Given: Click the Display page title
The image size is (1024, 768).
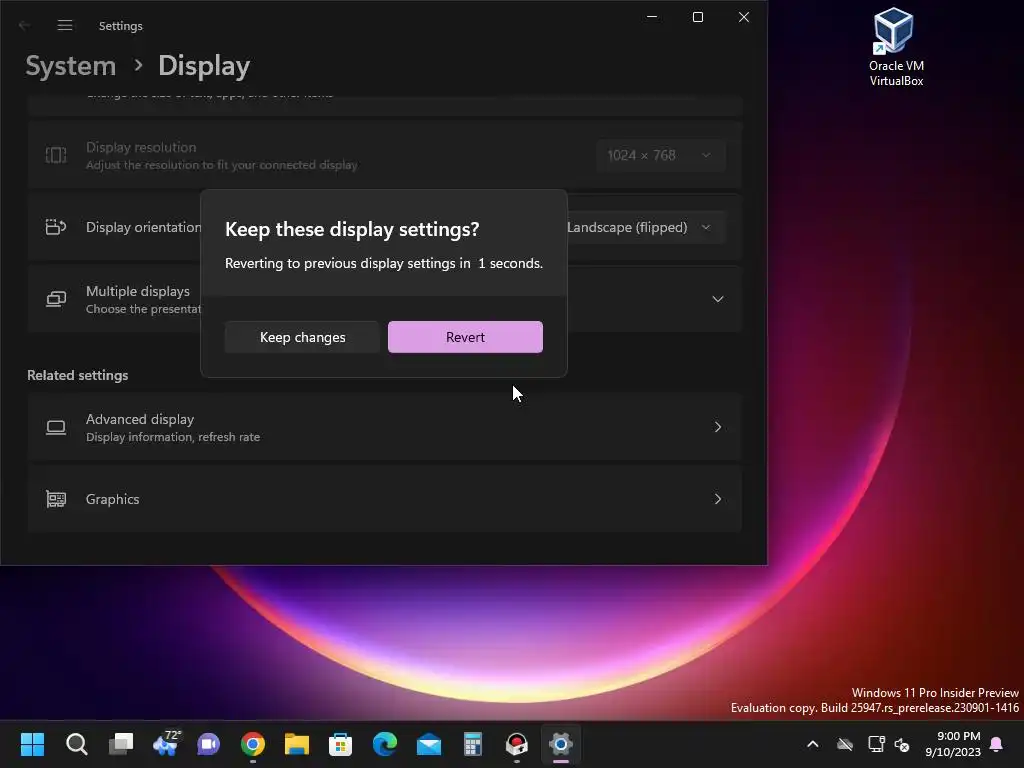Looking at the screenshot, I should (x=204, y=66).
